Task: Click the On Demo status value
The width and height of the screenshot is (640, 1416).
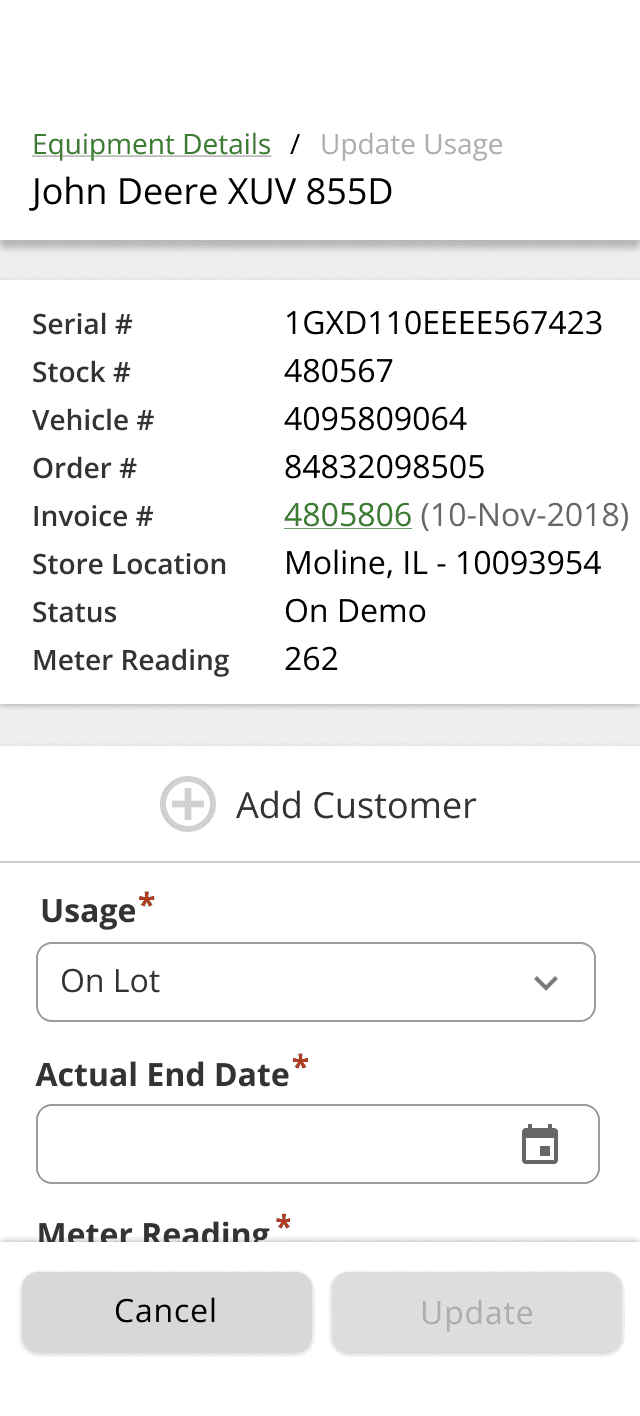Action: [x=356, y=611]
